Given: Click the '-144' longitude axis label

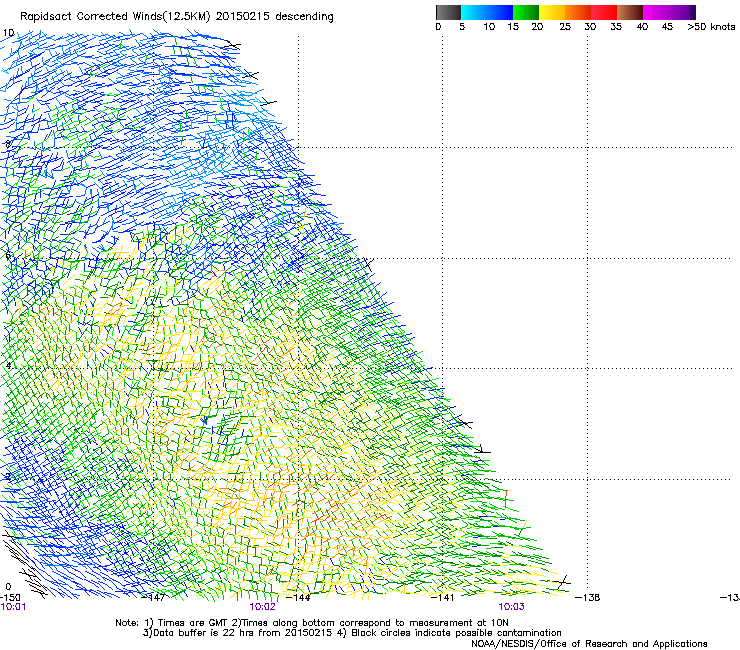Looking at the screenshot, I should [x=299, y=598].
